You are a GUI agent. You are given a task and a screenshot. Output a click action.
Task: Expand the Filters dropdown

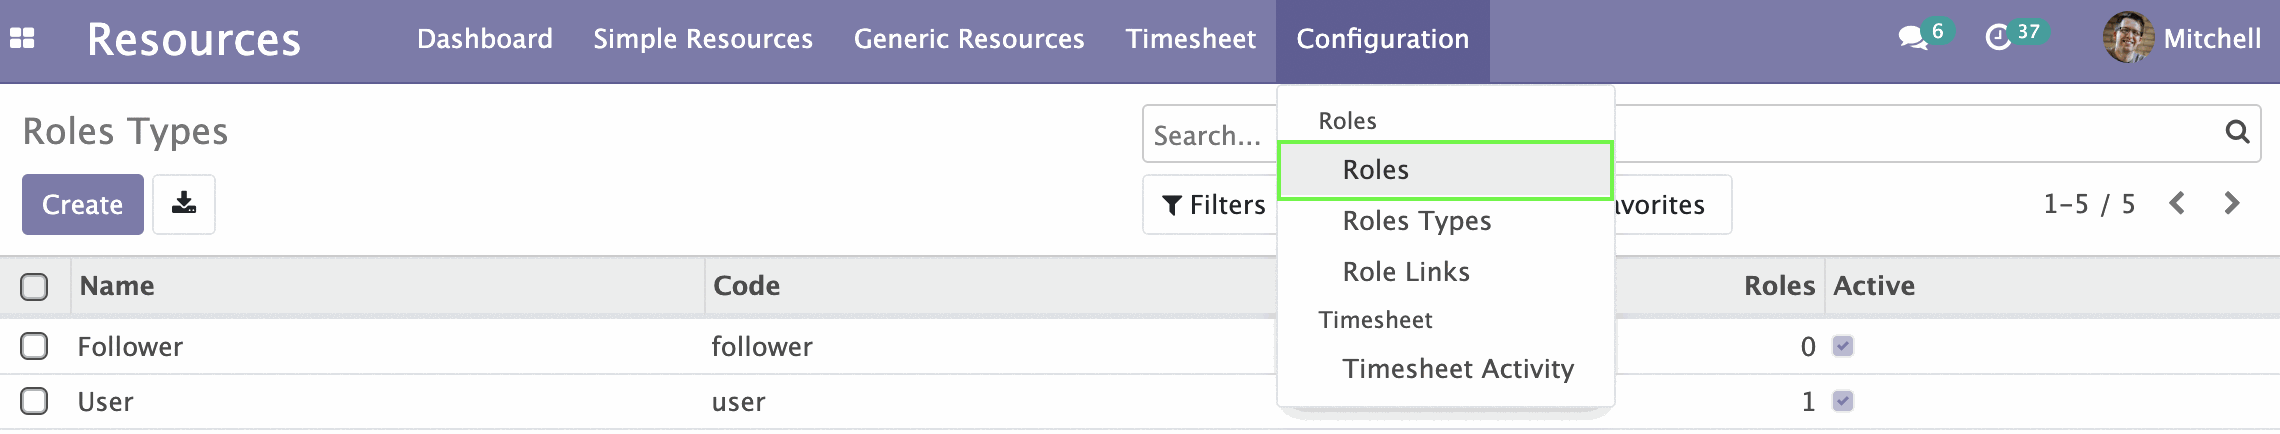coord(1212,205)
